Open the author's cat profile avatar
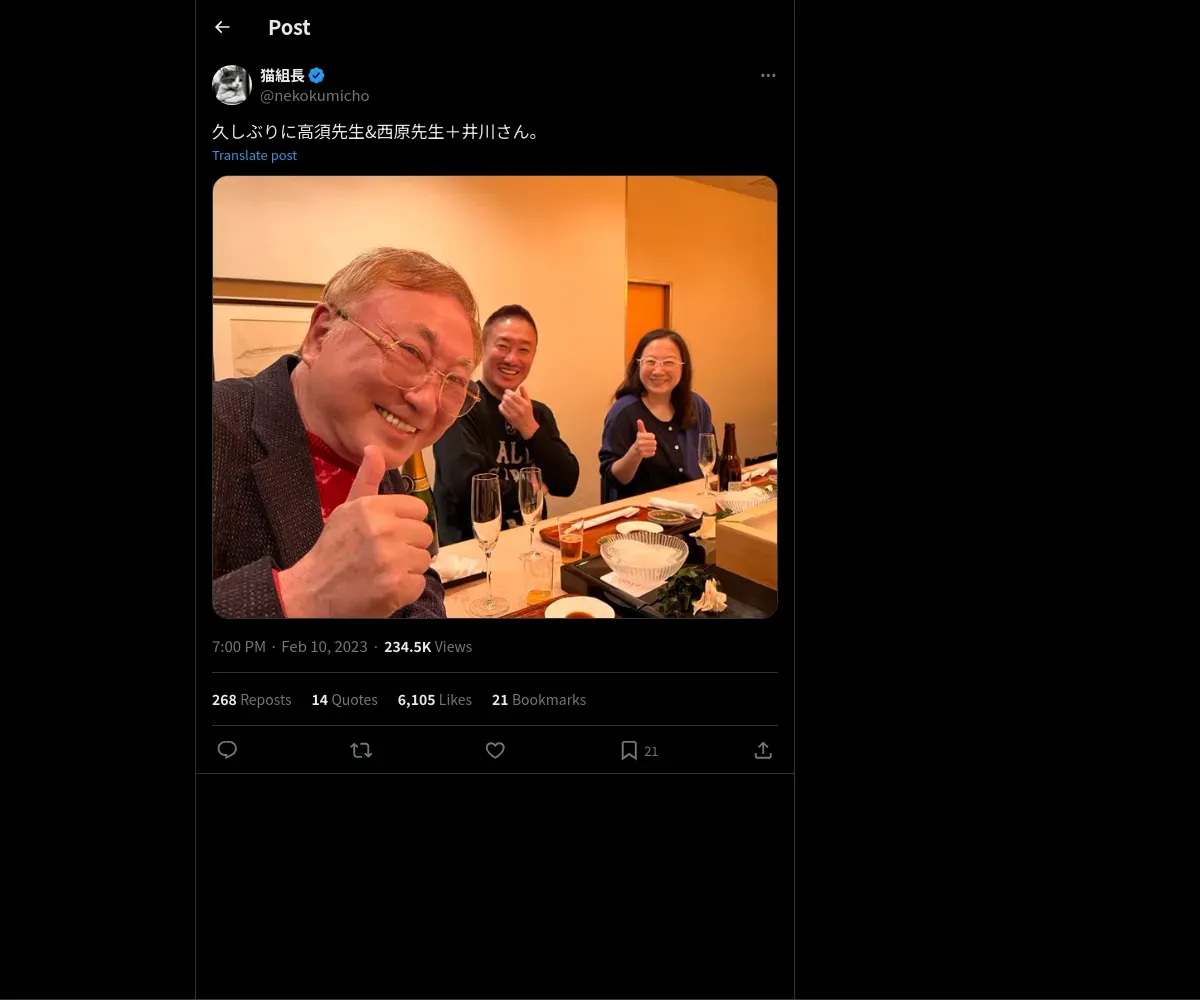 (232, 85)
